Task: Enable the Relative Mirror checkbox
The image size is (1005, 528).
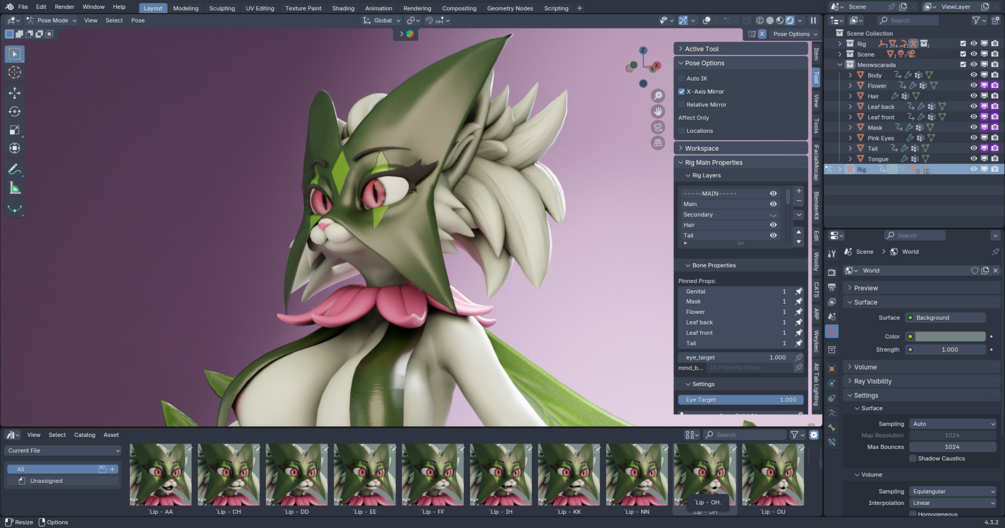Action: click(681, 104)
